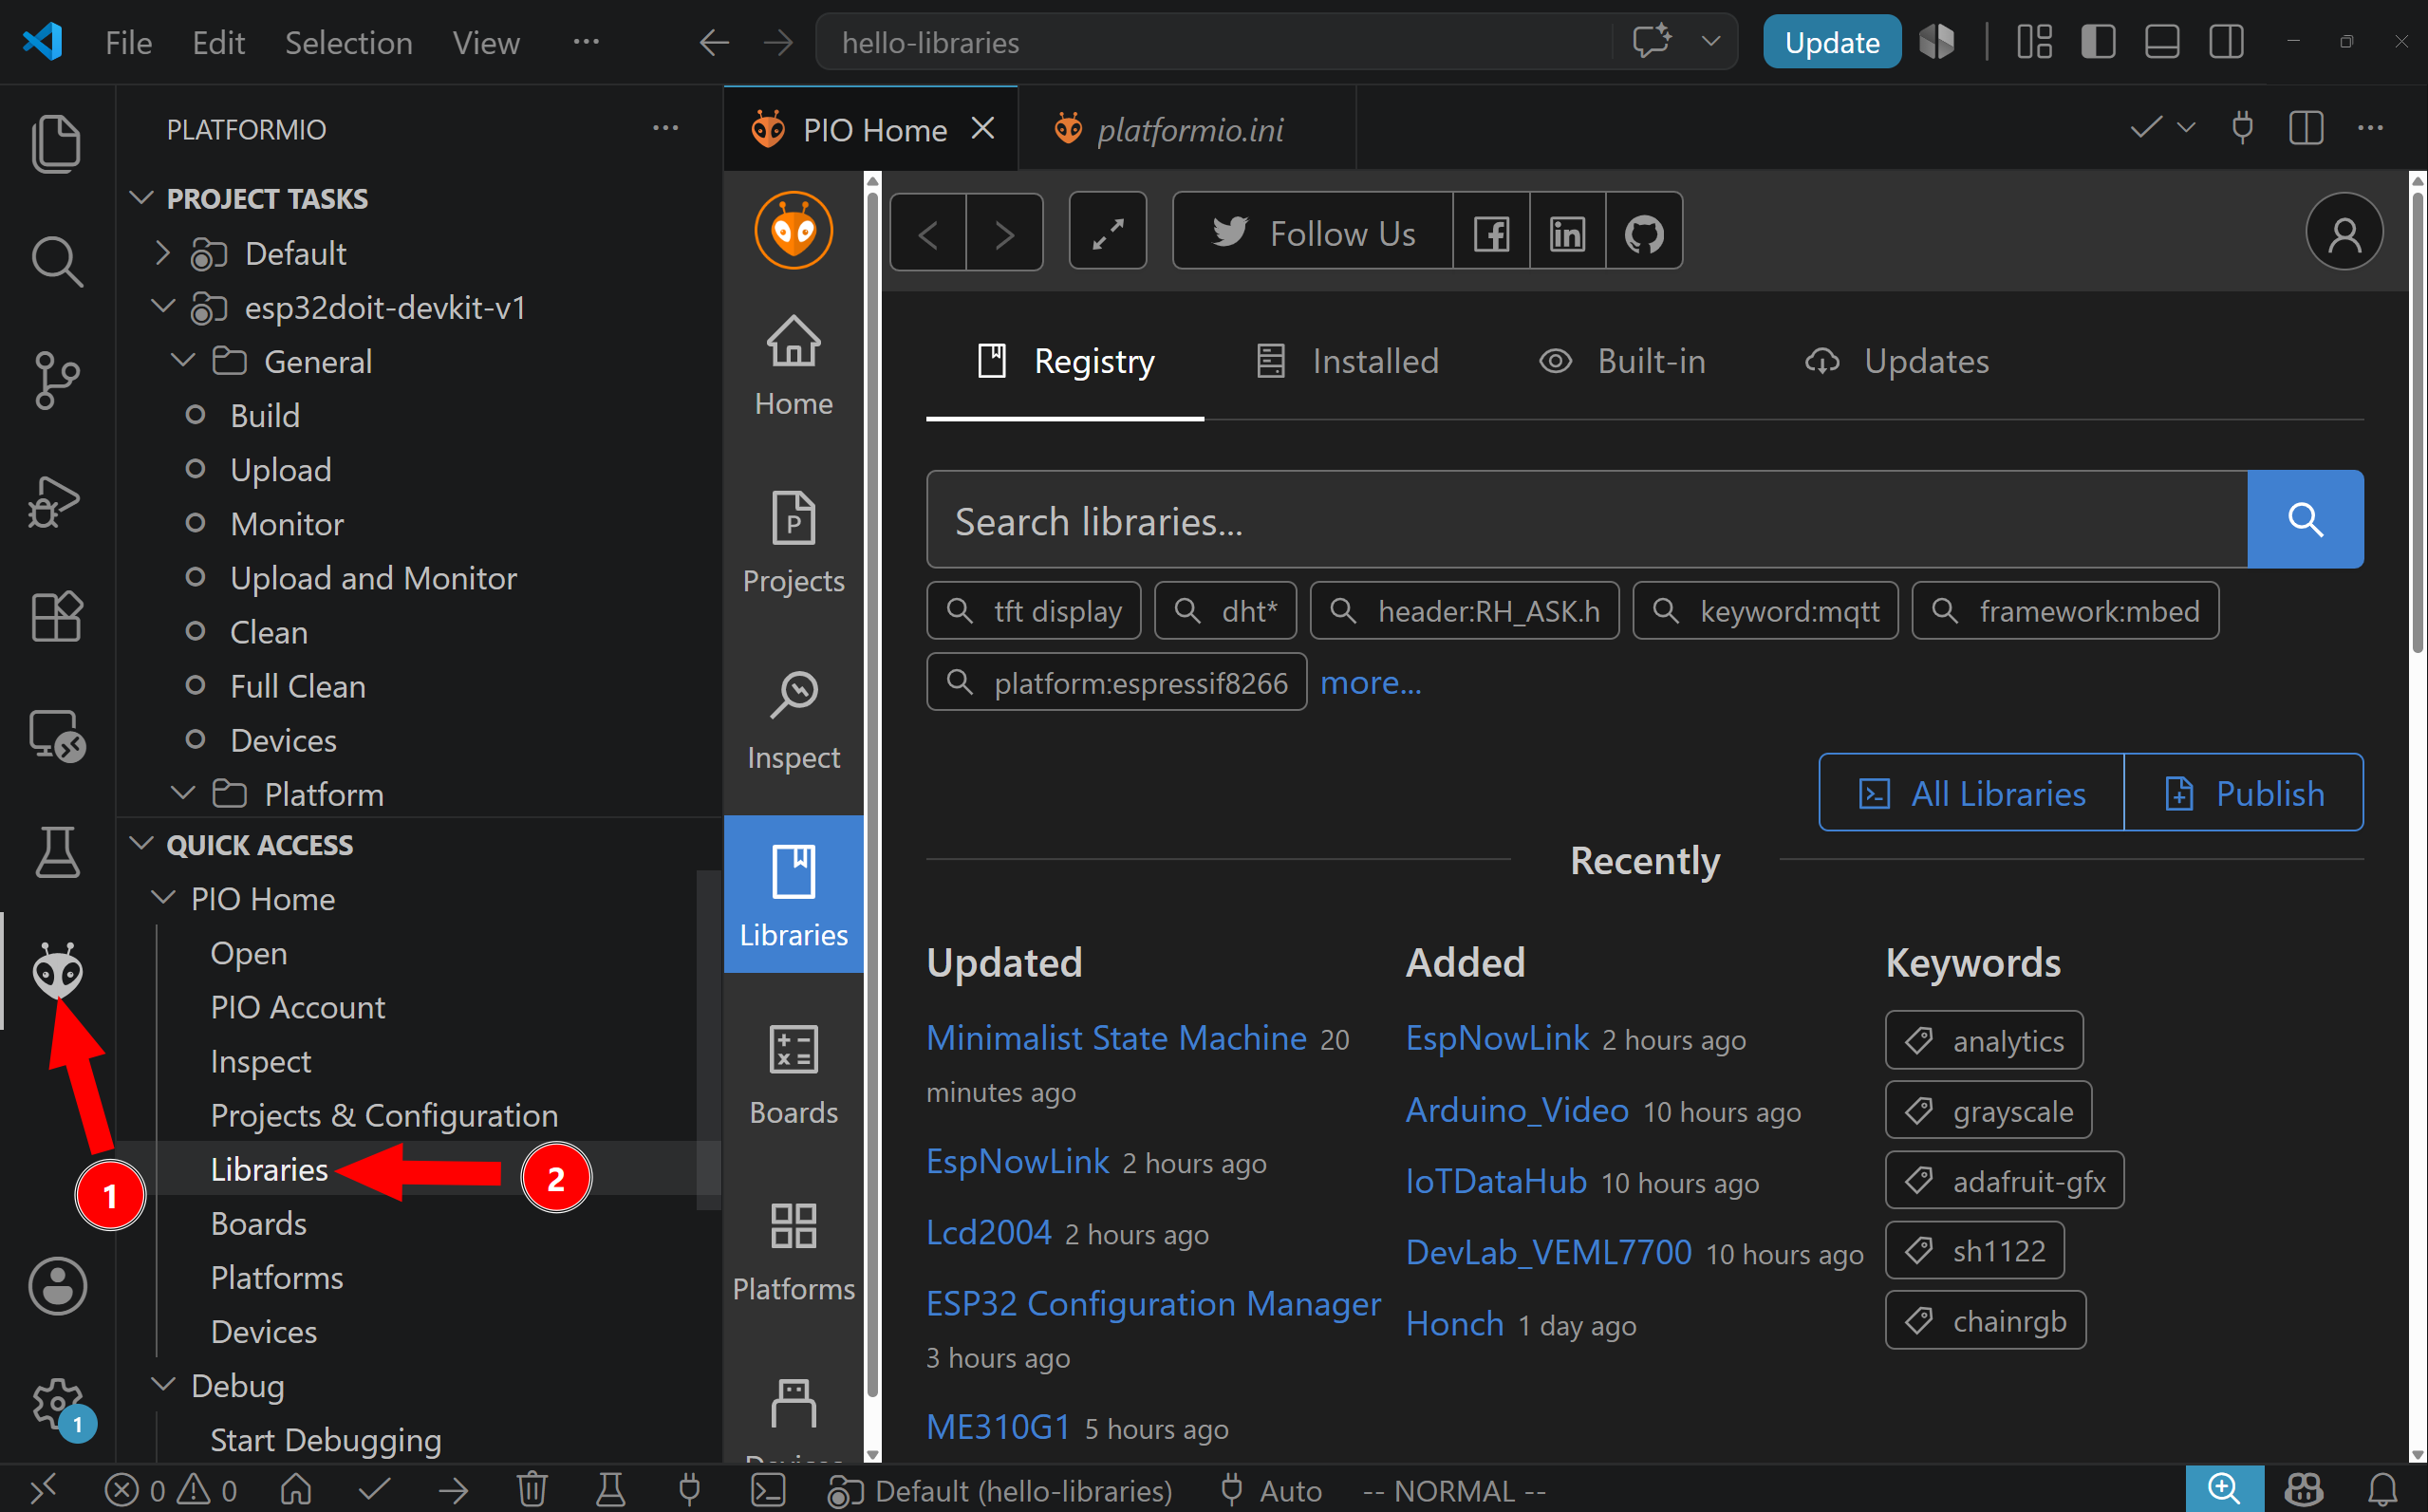Collapse the PROJECT TASKS section
Viewport: 2428px width, 1512px height.
pyautogui.click(x=142, y=198)
